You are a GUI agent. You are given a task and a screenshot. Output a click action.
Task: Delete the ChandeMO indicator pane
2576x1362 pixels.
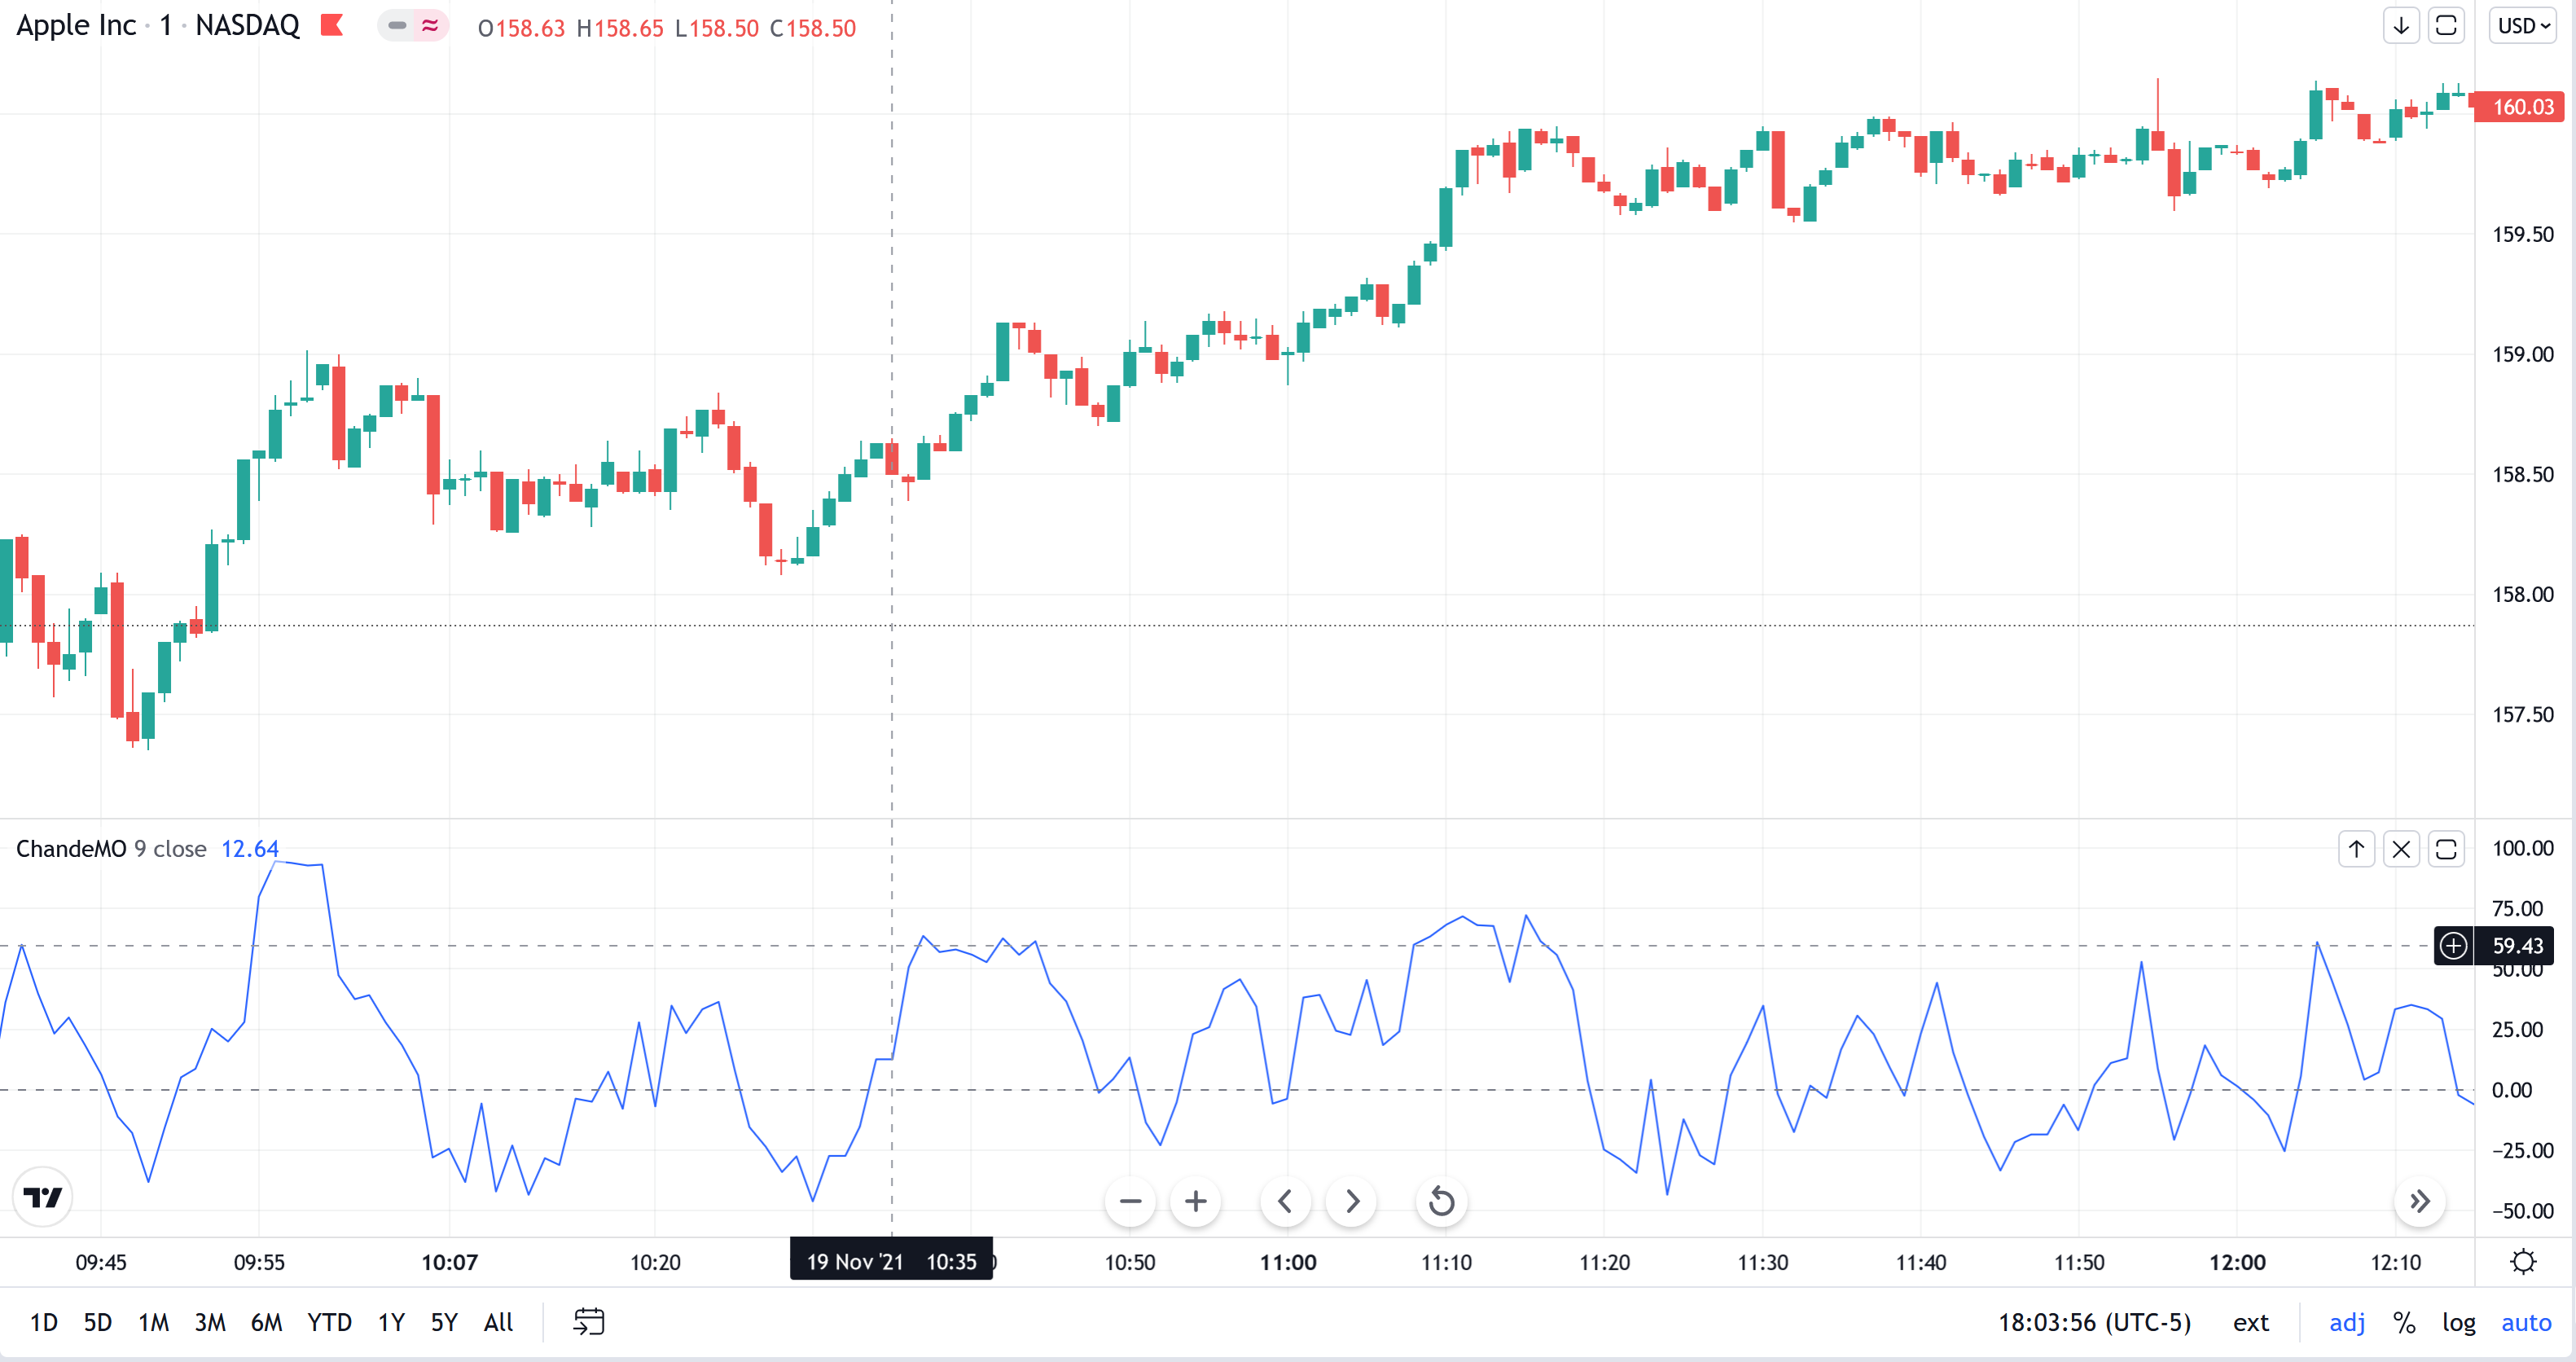point(2401,849)
